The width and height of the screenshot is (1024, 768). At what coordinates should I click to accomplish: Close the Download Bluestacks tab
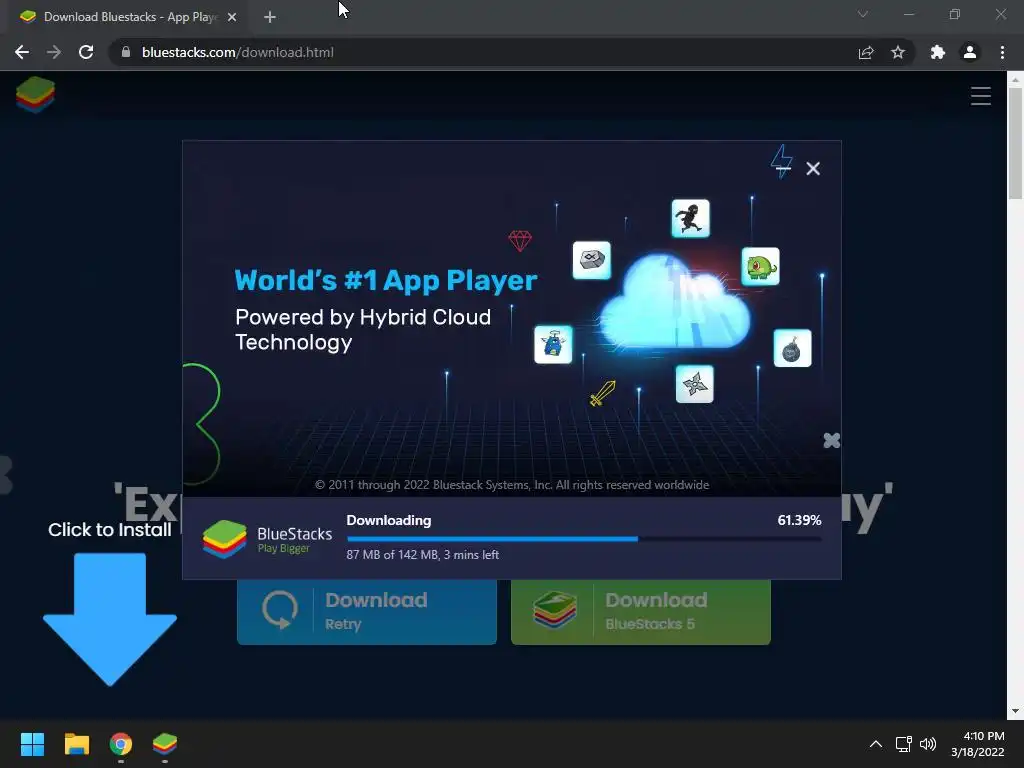(x=232, y=18)
